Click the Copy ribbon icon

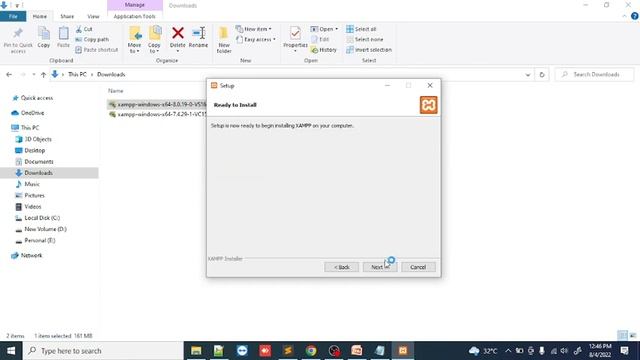point(44,38)
